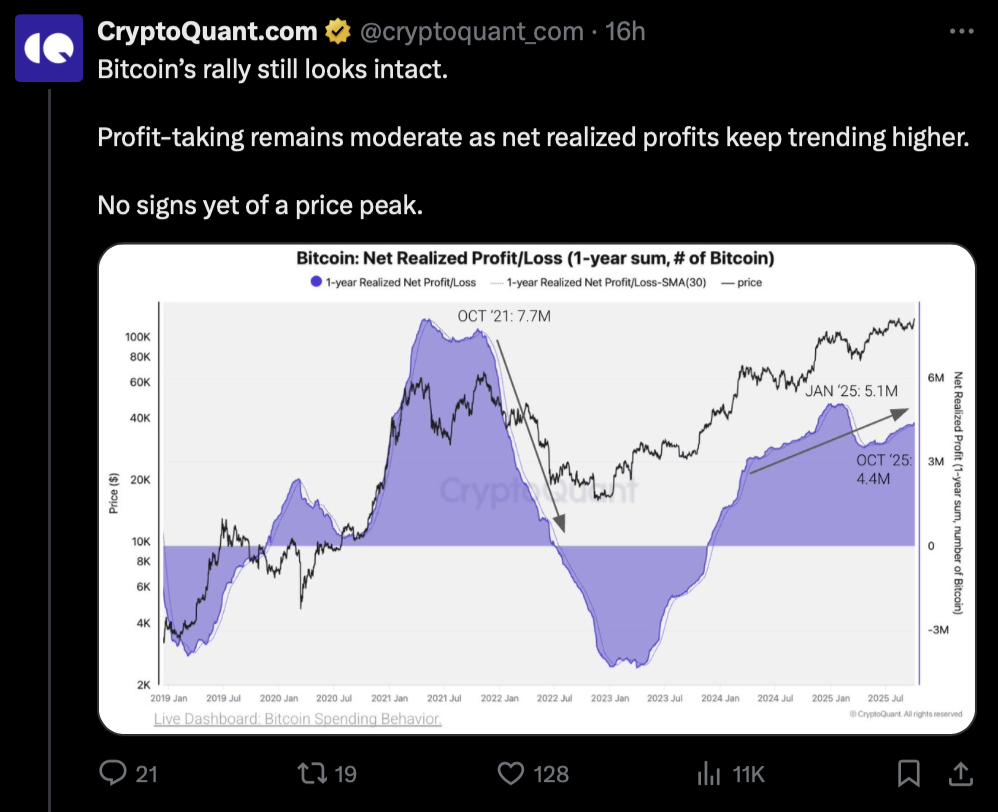The height and width of the screenshot is (812, 998).
Task: Click the purple Realized Net Profit/Loss legend dot
Action: pos(315,283)
